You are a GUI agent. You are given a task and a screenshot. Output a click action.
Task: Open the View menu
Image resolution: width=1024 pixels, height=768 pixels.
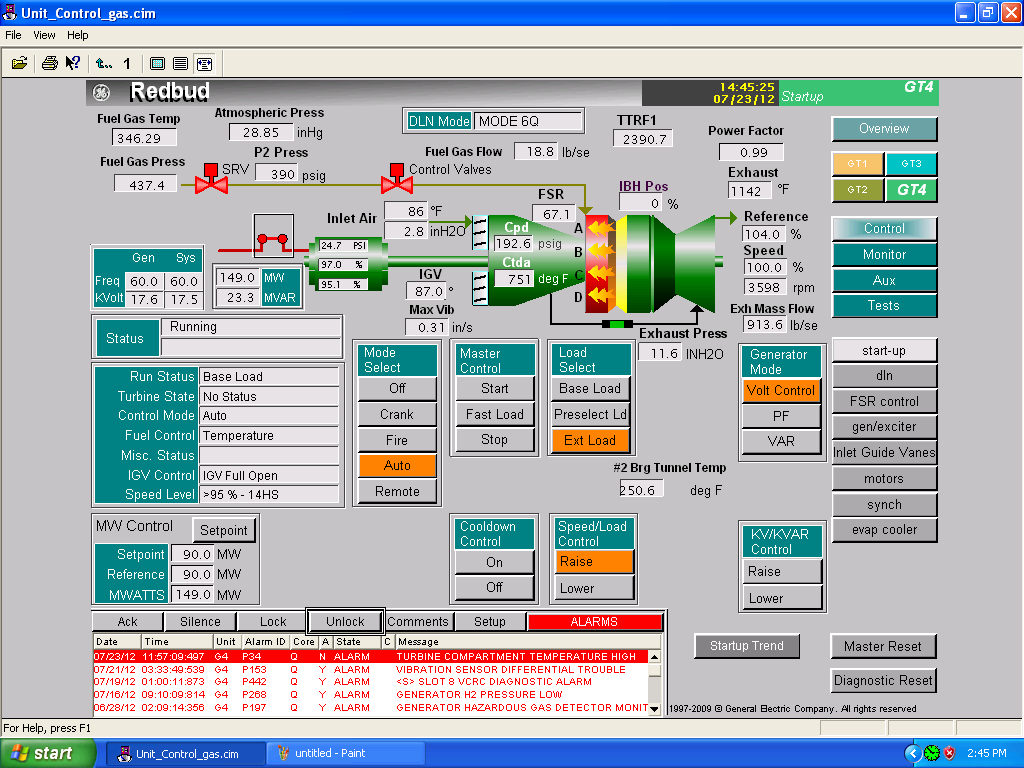coord(45,35)
